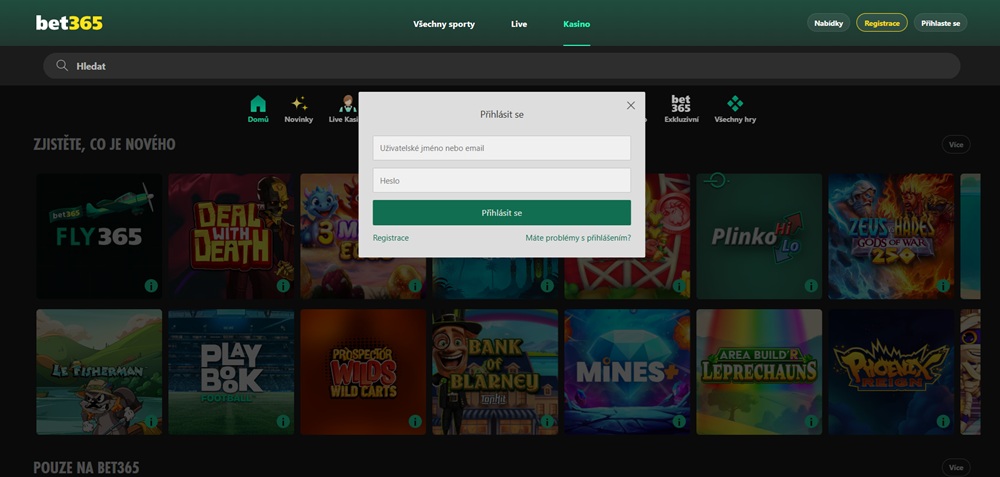Open the Plinko Hi Lo game tile
Image resolution: width=1000 pixels, height=477 pixels.
click(x=759, y=236)
